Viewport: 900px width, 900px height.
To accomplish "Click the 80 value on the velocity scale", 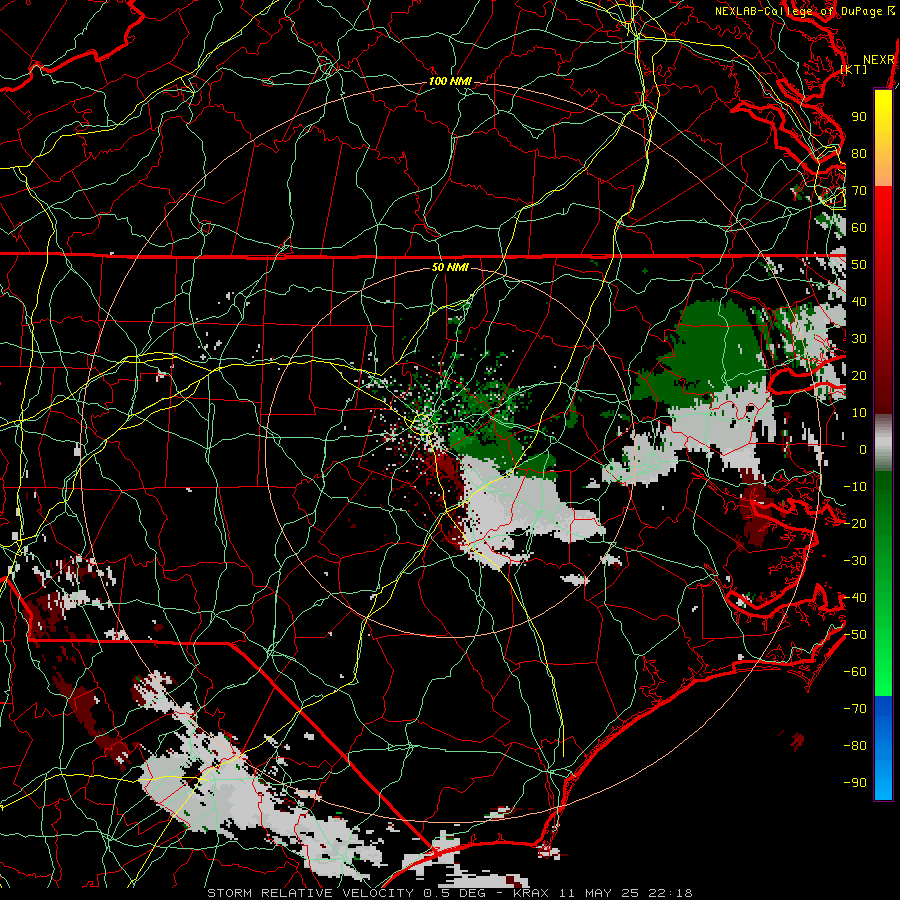I will pos(859,153).
